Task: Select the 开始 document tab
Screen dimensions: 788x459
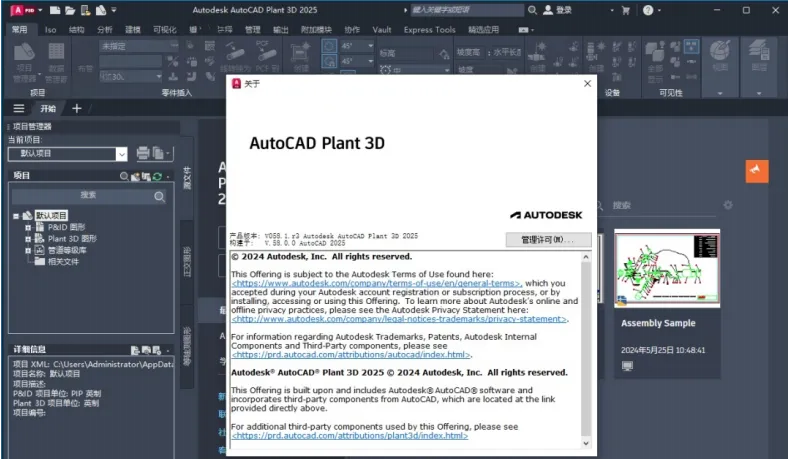Action: coord(48,108)
